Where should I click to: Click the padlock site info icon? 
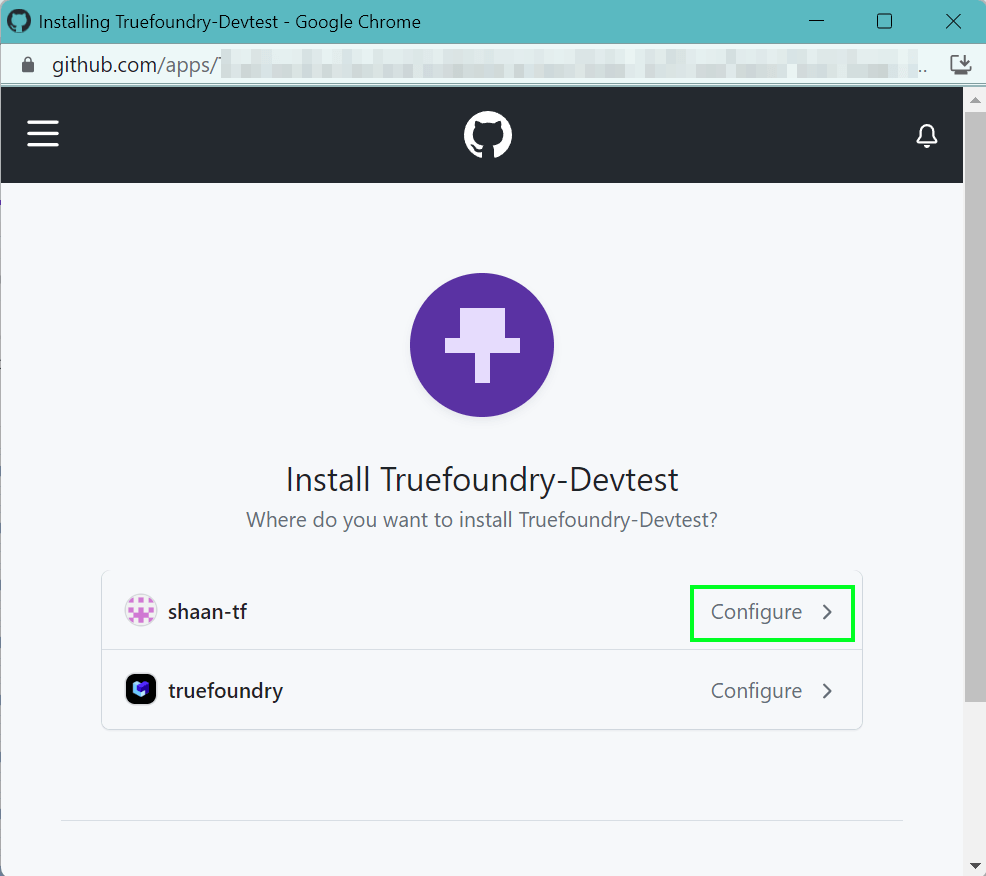pyautogui.click(x=28, y=65)
